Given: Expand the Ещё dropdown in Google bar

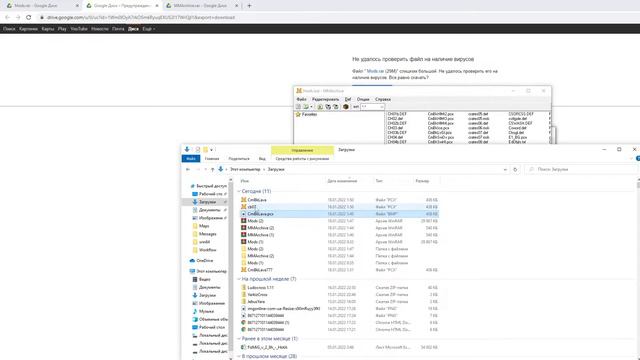Looking at the screenshot, I should 148,29.
